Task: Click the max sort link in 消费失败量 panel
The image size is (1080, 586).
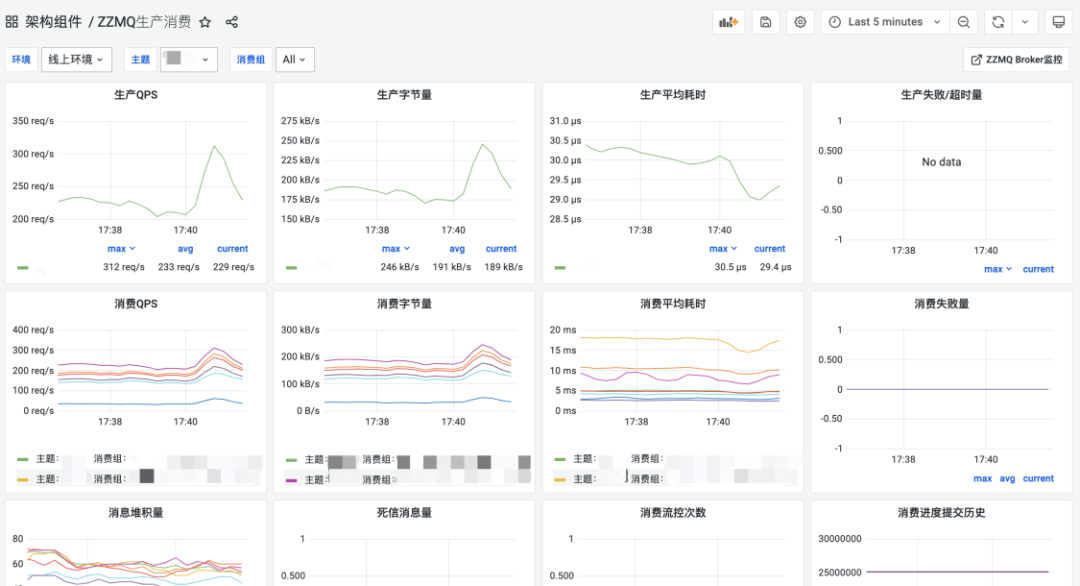Action: pos(983,478)
